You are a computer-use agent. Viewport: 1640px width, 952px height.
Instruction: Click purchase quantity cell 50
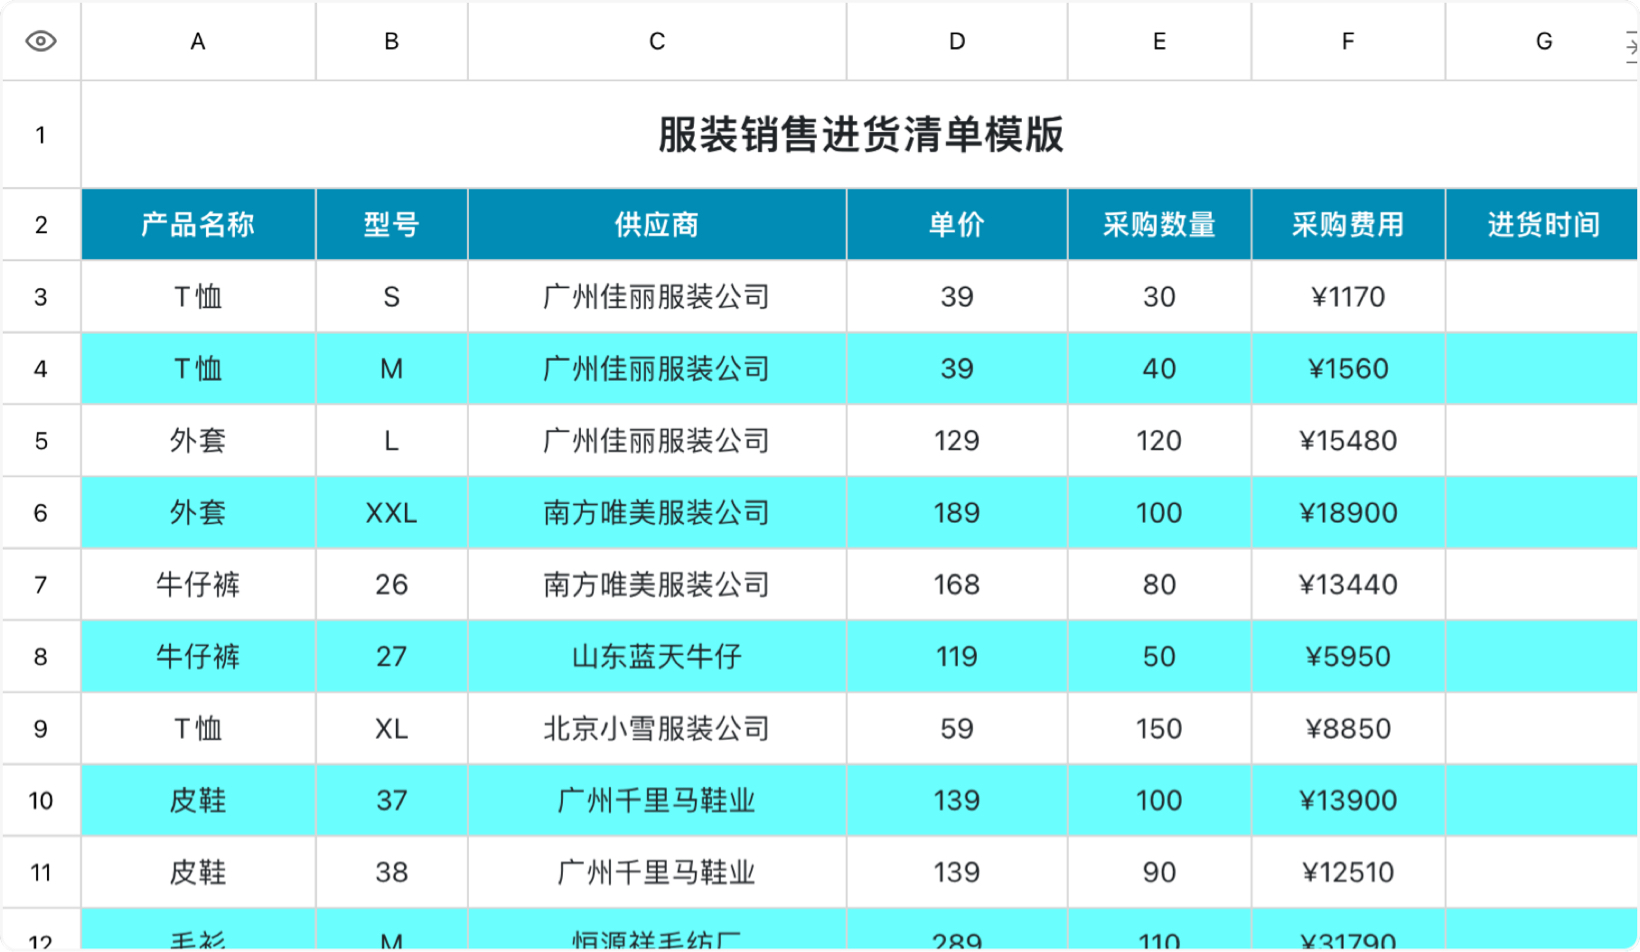1159,657
